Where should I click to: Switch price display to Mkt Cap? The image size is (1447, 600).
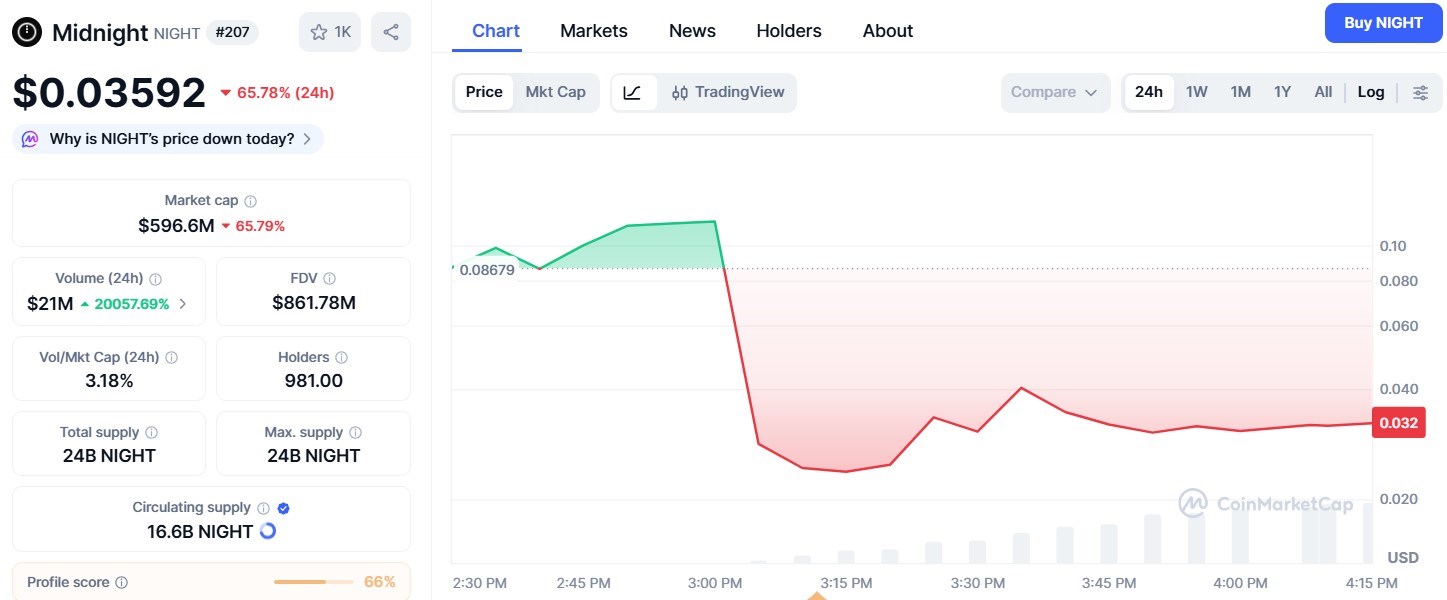point(556,91)
